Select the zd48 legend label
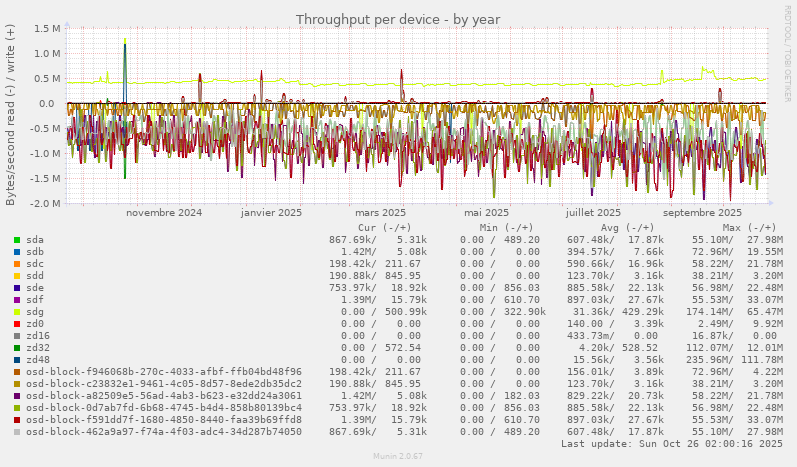Screen dimensions: 797x467 (38, 360)
